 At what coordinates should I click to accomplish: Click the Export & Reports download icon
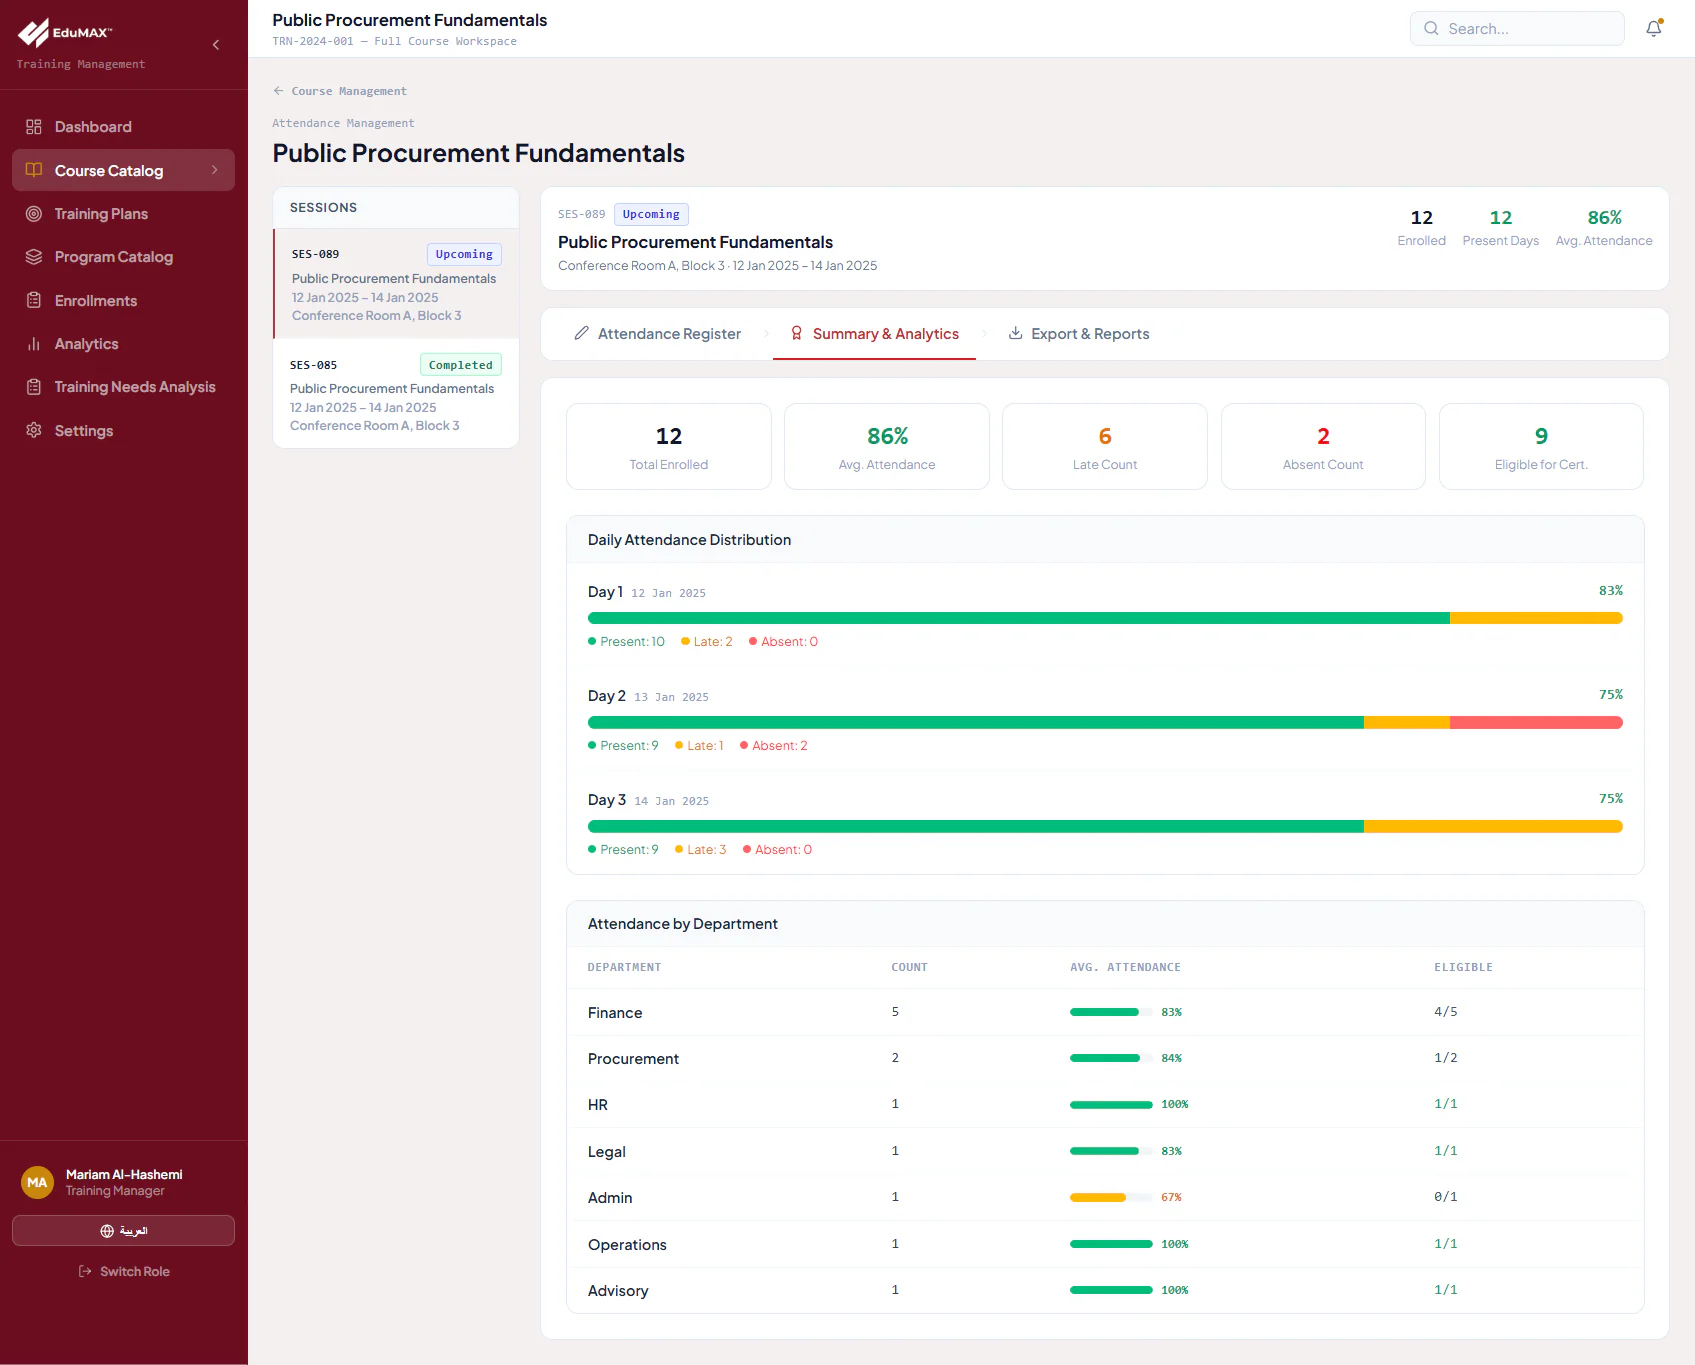[x=1015, y=333]
